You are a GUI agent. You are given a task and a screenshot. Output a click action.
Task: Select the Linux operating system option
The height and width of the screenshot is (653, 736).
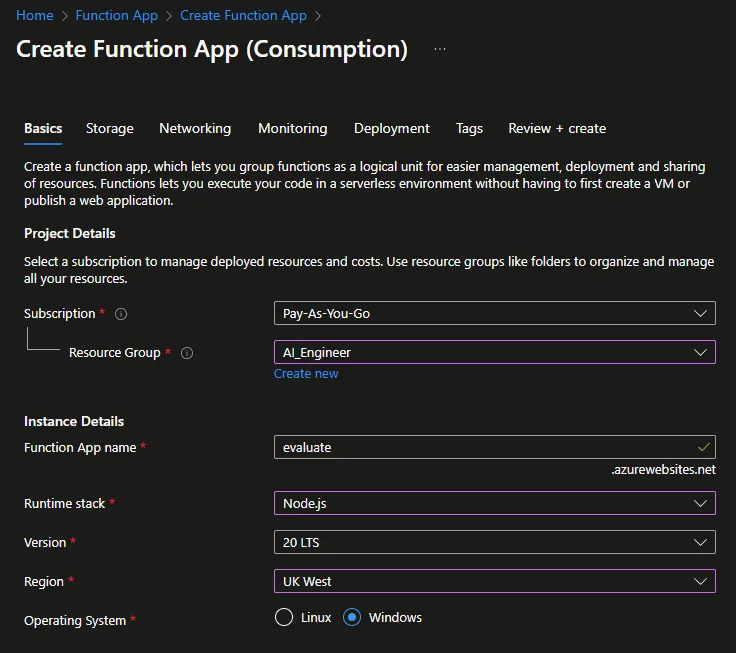(x=284, y=618)
